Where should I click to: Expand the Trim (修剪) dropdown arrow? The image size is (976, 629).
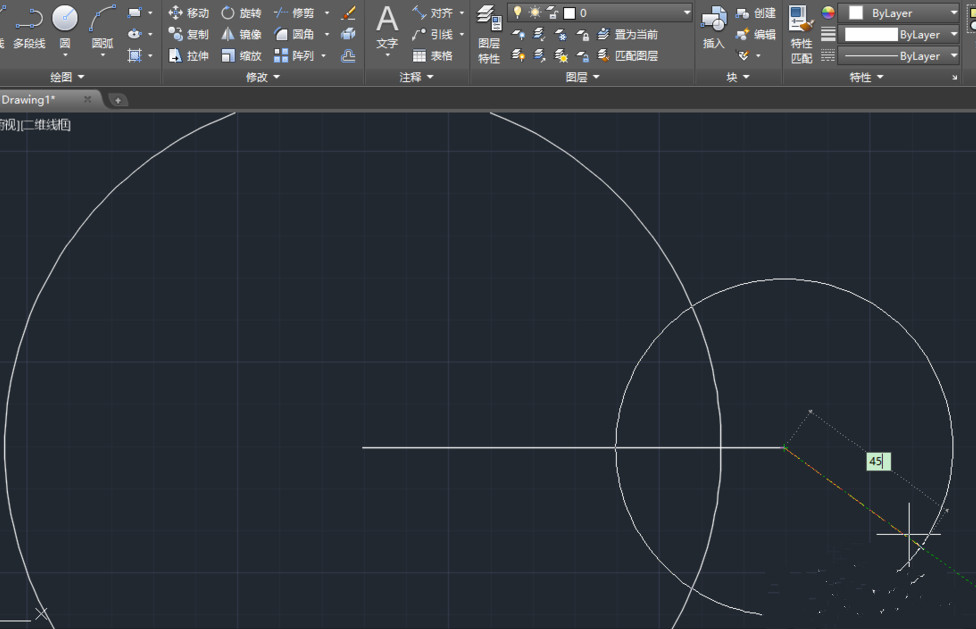[x=327, y=12]
